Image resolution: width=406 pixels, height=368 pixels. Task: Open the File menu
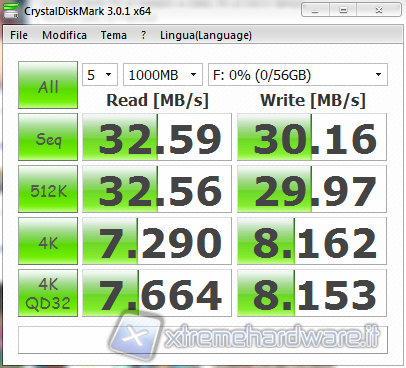pyautogui.click(x=19, y=35)
